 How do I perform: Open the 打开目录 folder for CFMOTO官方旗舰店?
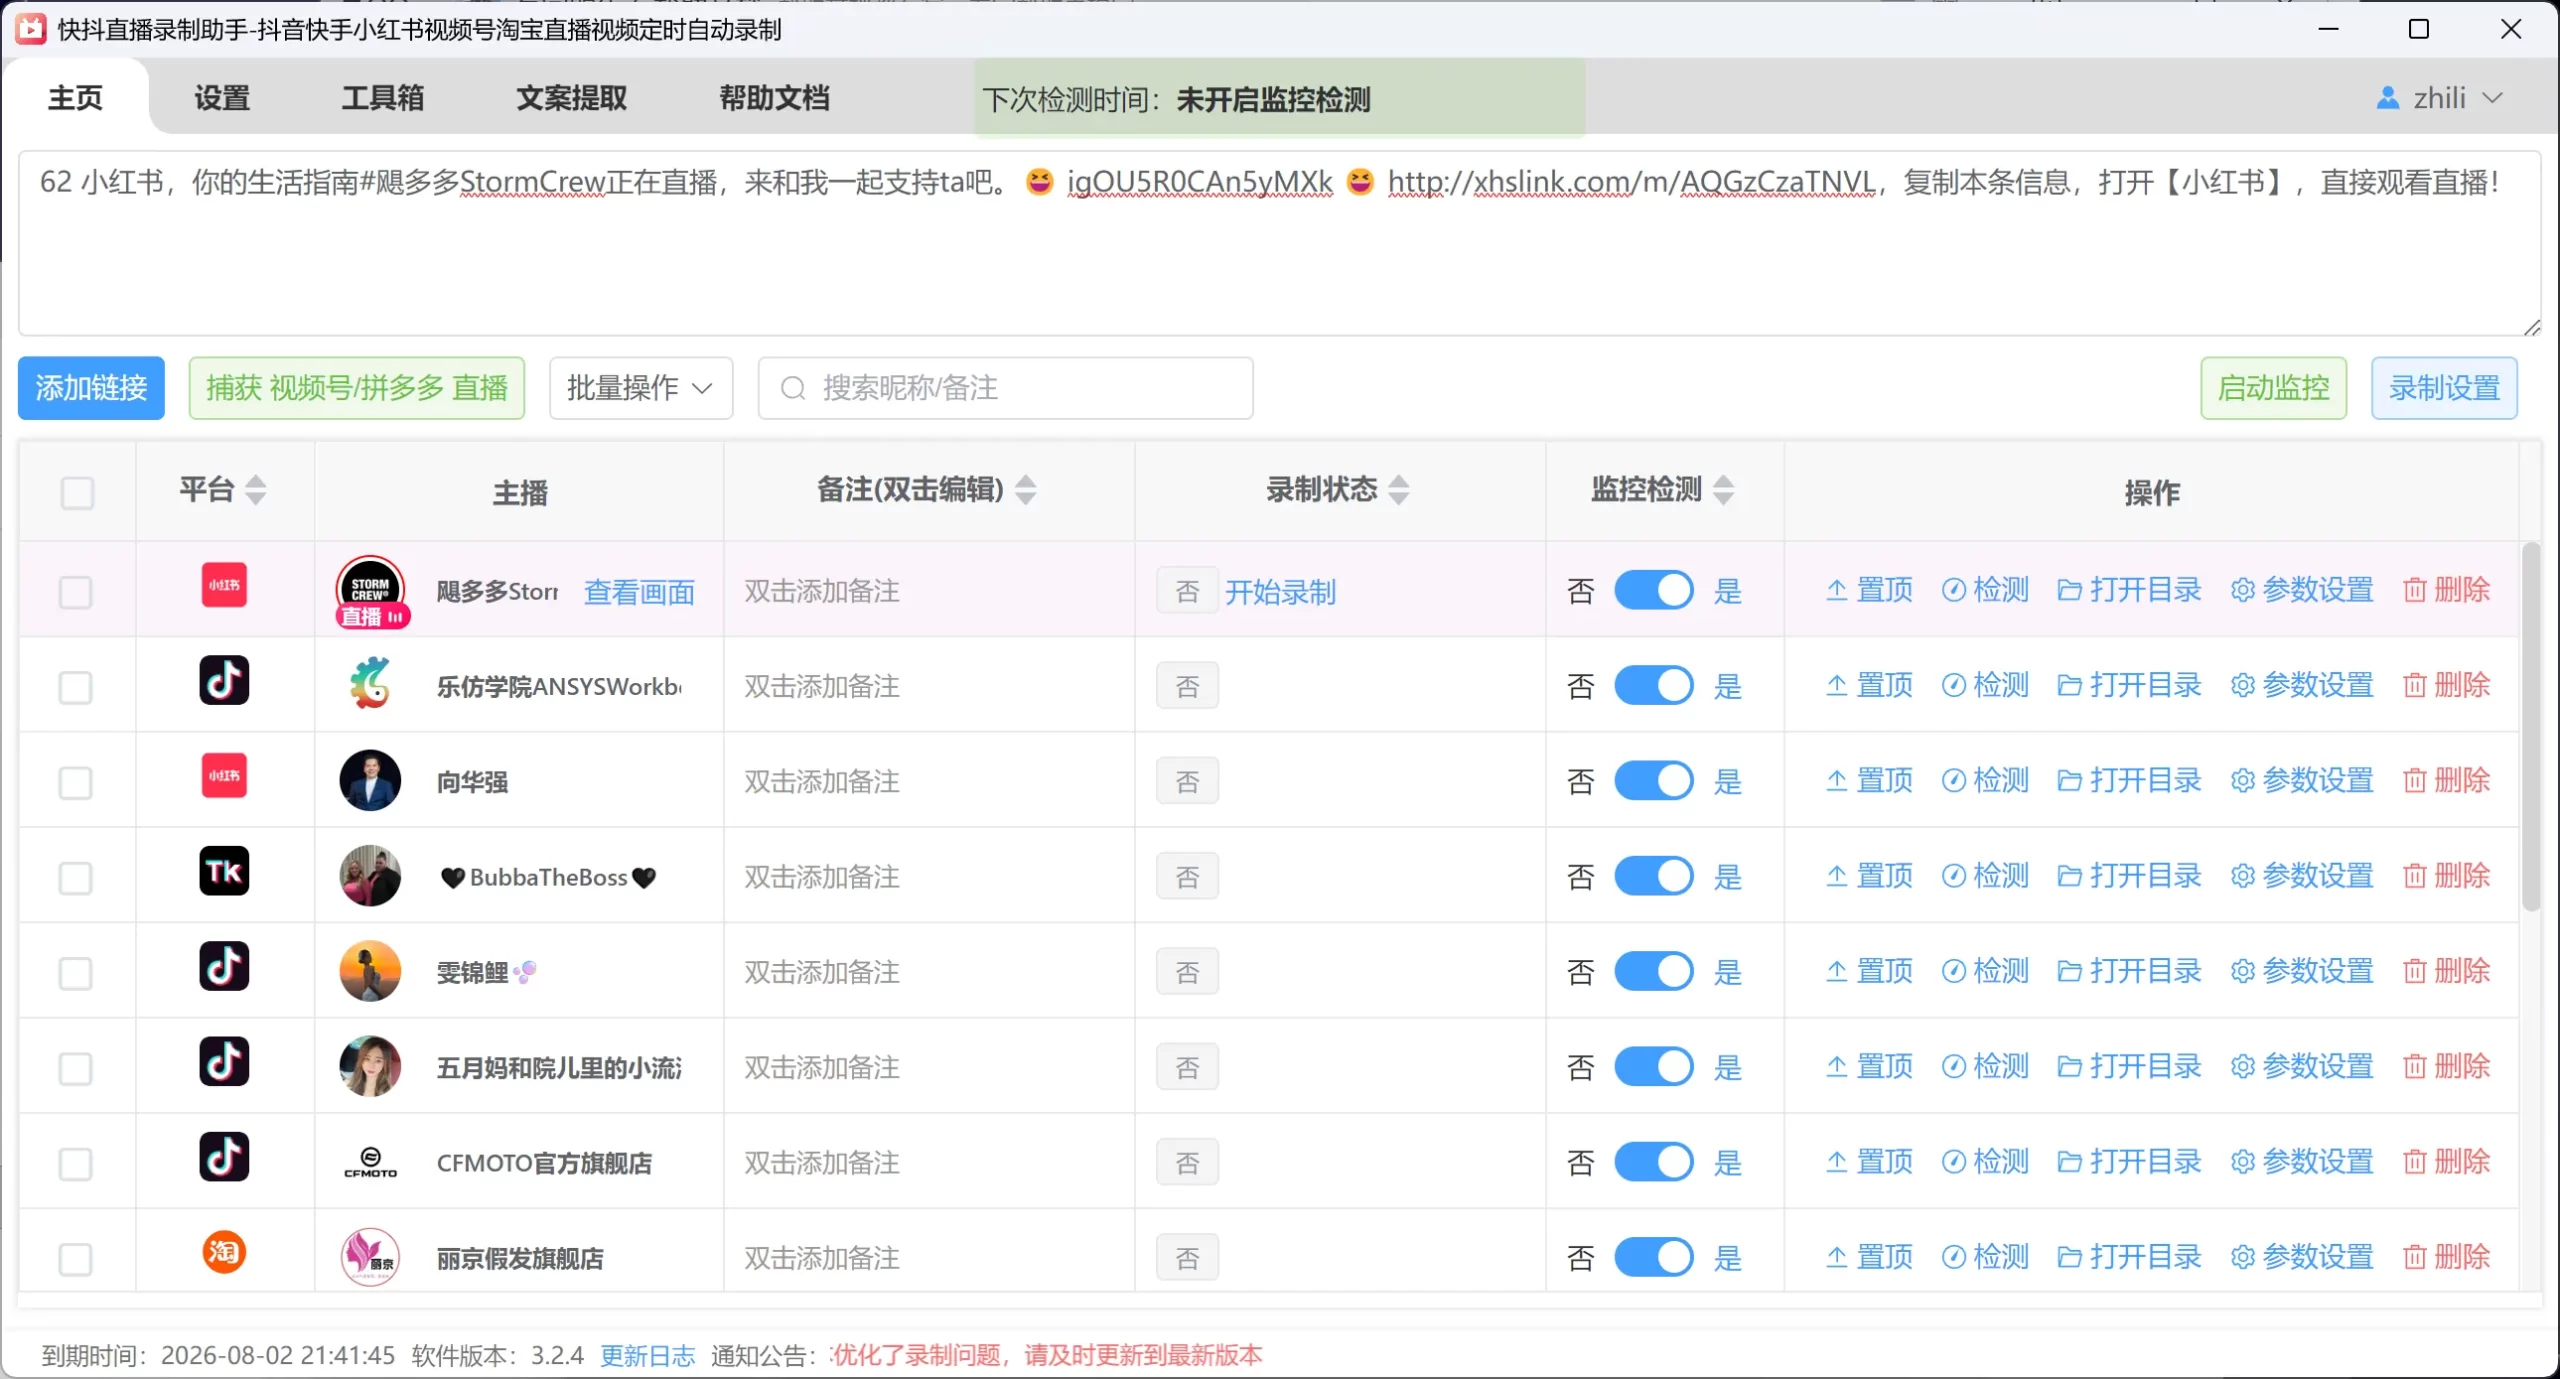(2069, 1162)
